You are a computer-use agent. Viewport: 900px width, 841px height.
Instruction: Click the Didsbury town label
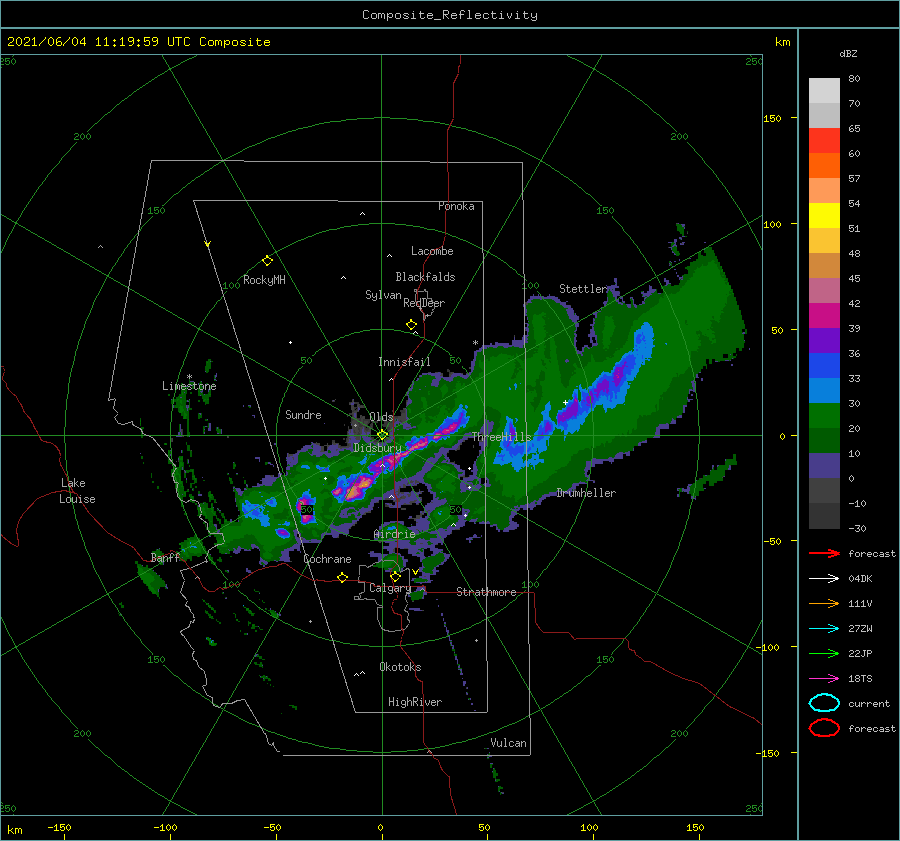click(378, 448)
